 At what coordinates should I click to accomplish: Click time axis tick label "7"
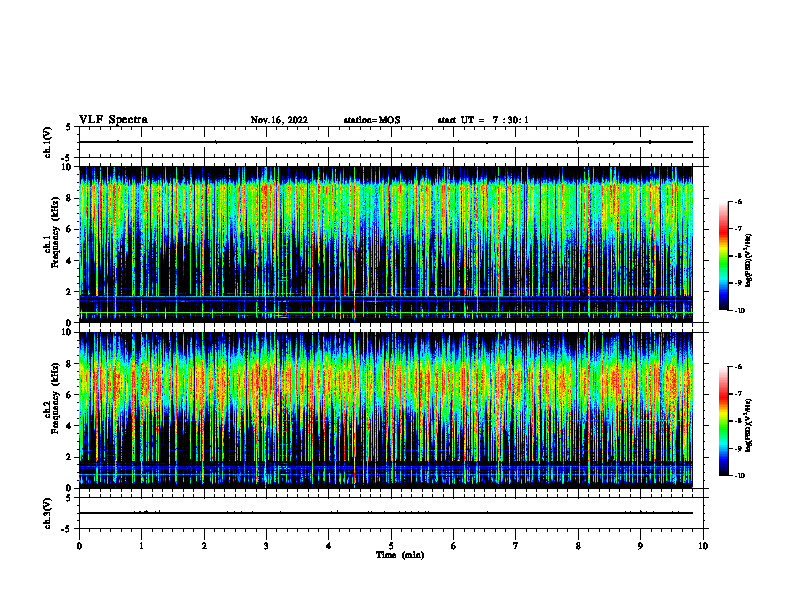point(516,546)
